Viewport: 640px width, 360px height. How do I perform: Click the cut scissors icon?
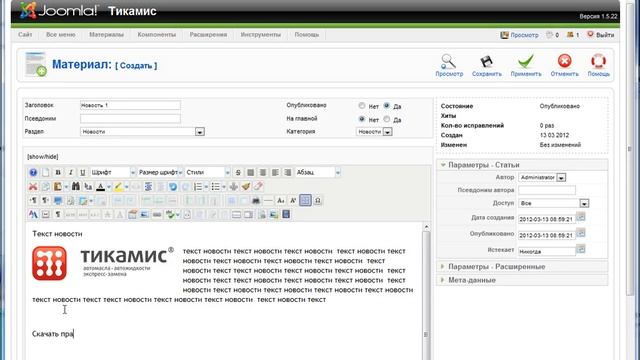pyautogui.click(x=33, y=187)
